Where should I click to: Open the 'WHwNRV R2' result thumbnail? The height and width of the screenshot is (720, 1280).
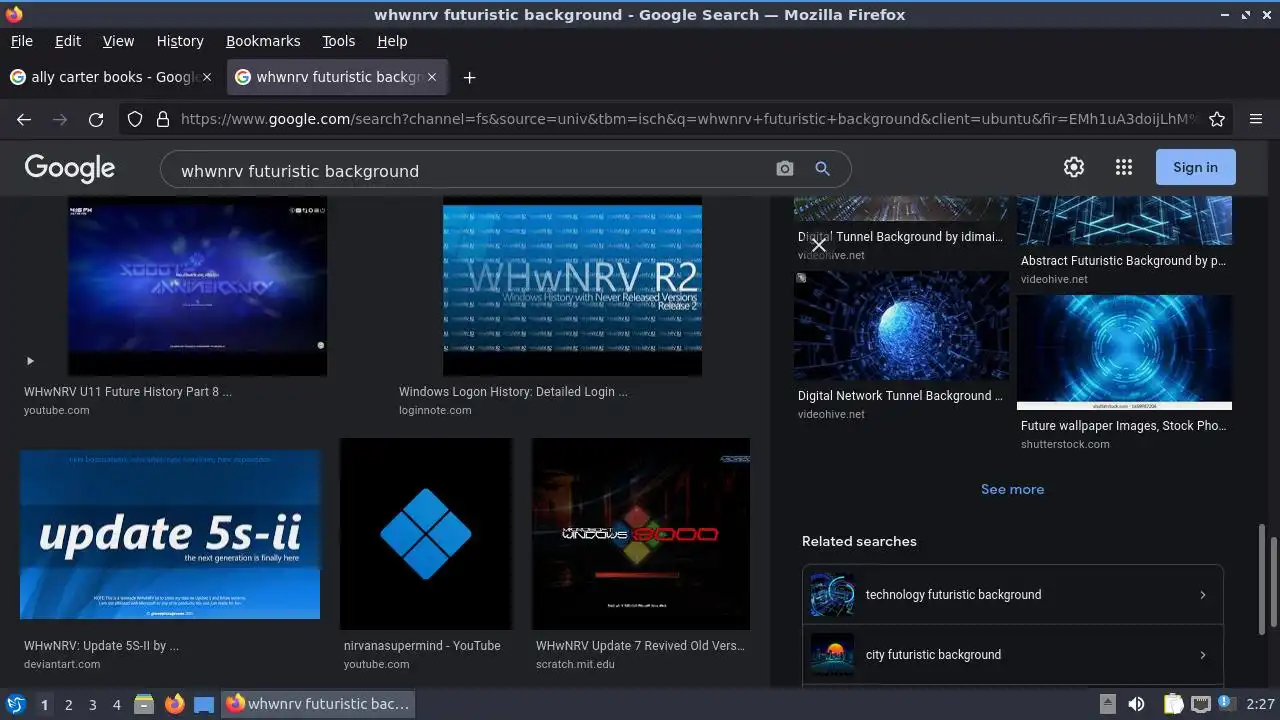point(572,286)
